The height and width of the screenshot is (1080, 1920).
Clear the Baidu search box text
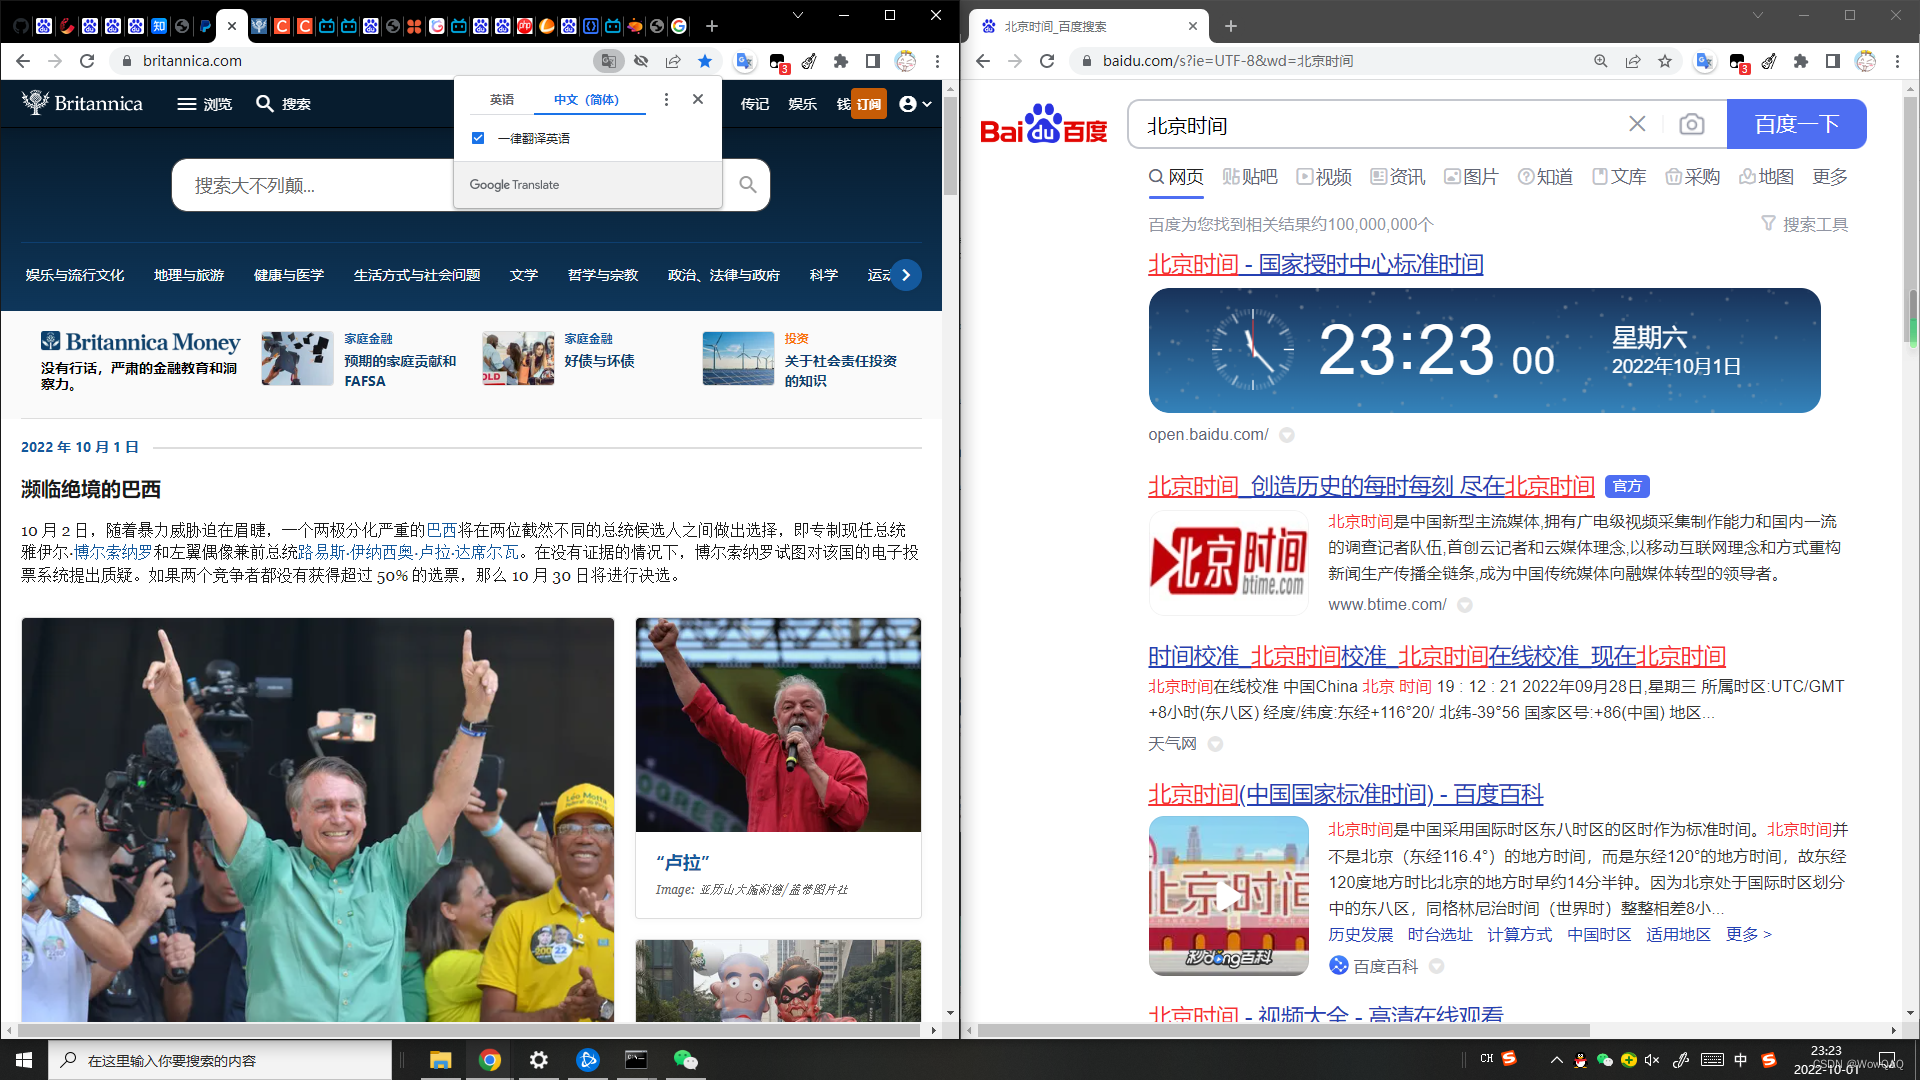(1637, 124)
